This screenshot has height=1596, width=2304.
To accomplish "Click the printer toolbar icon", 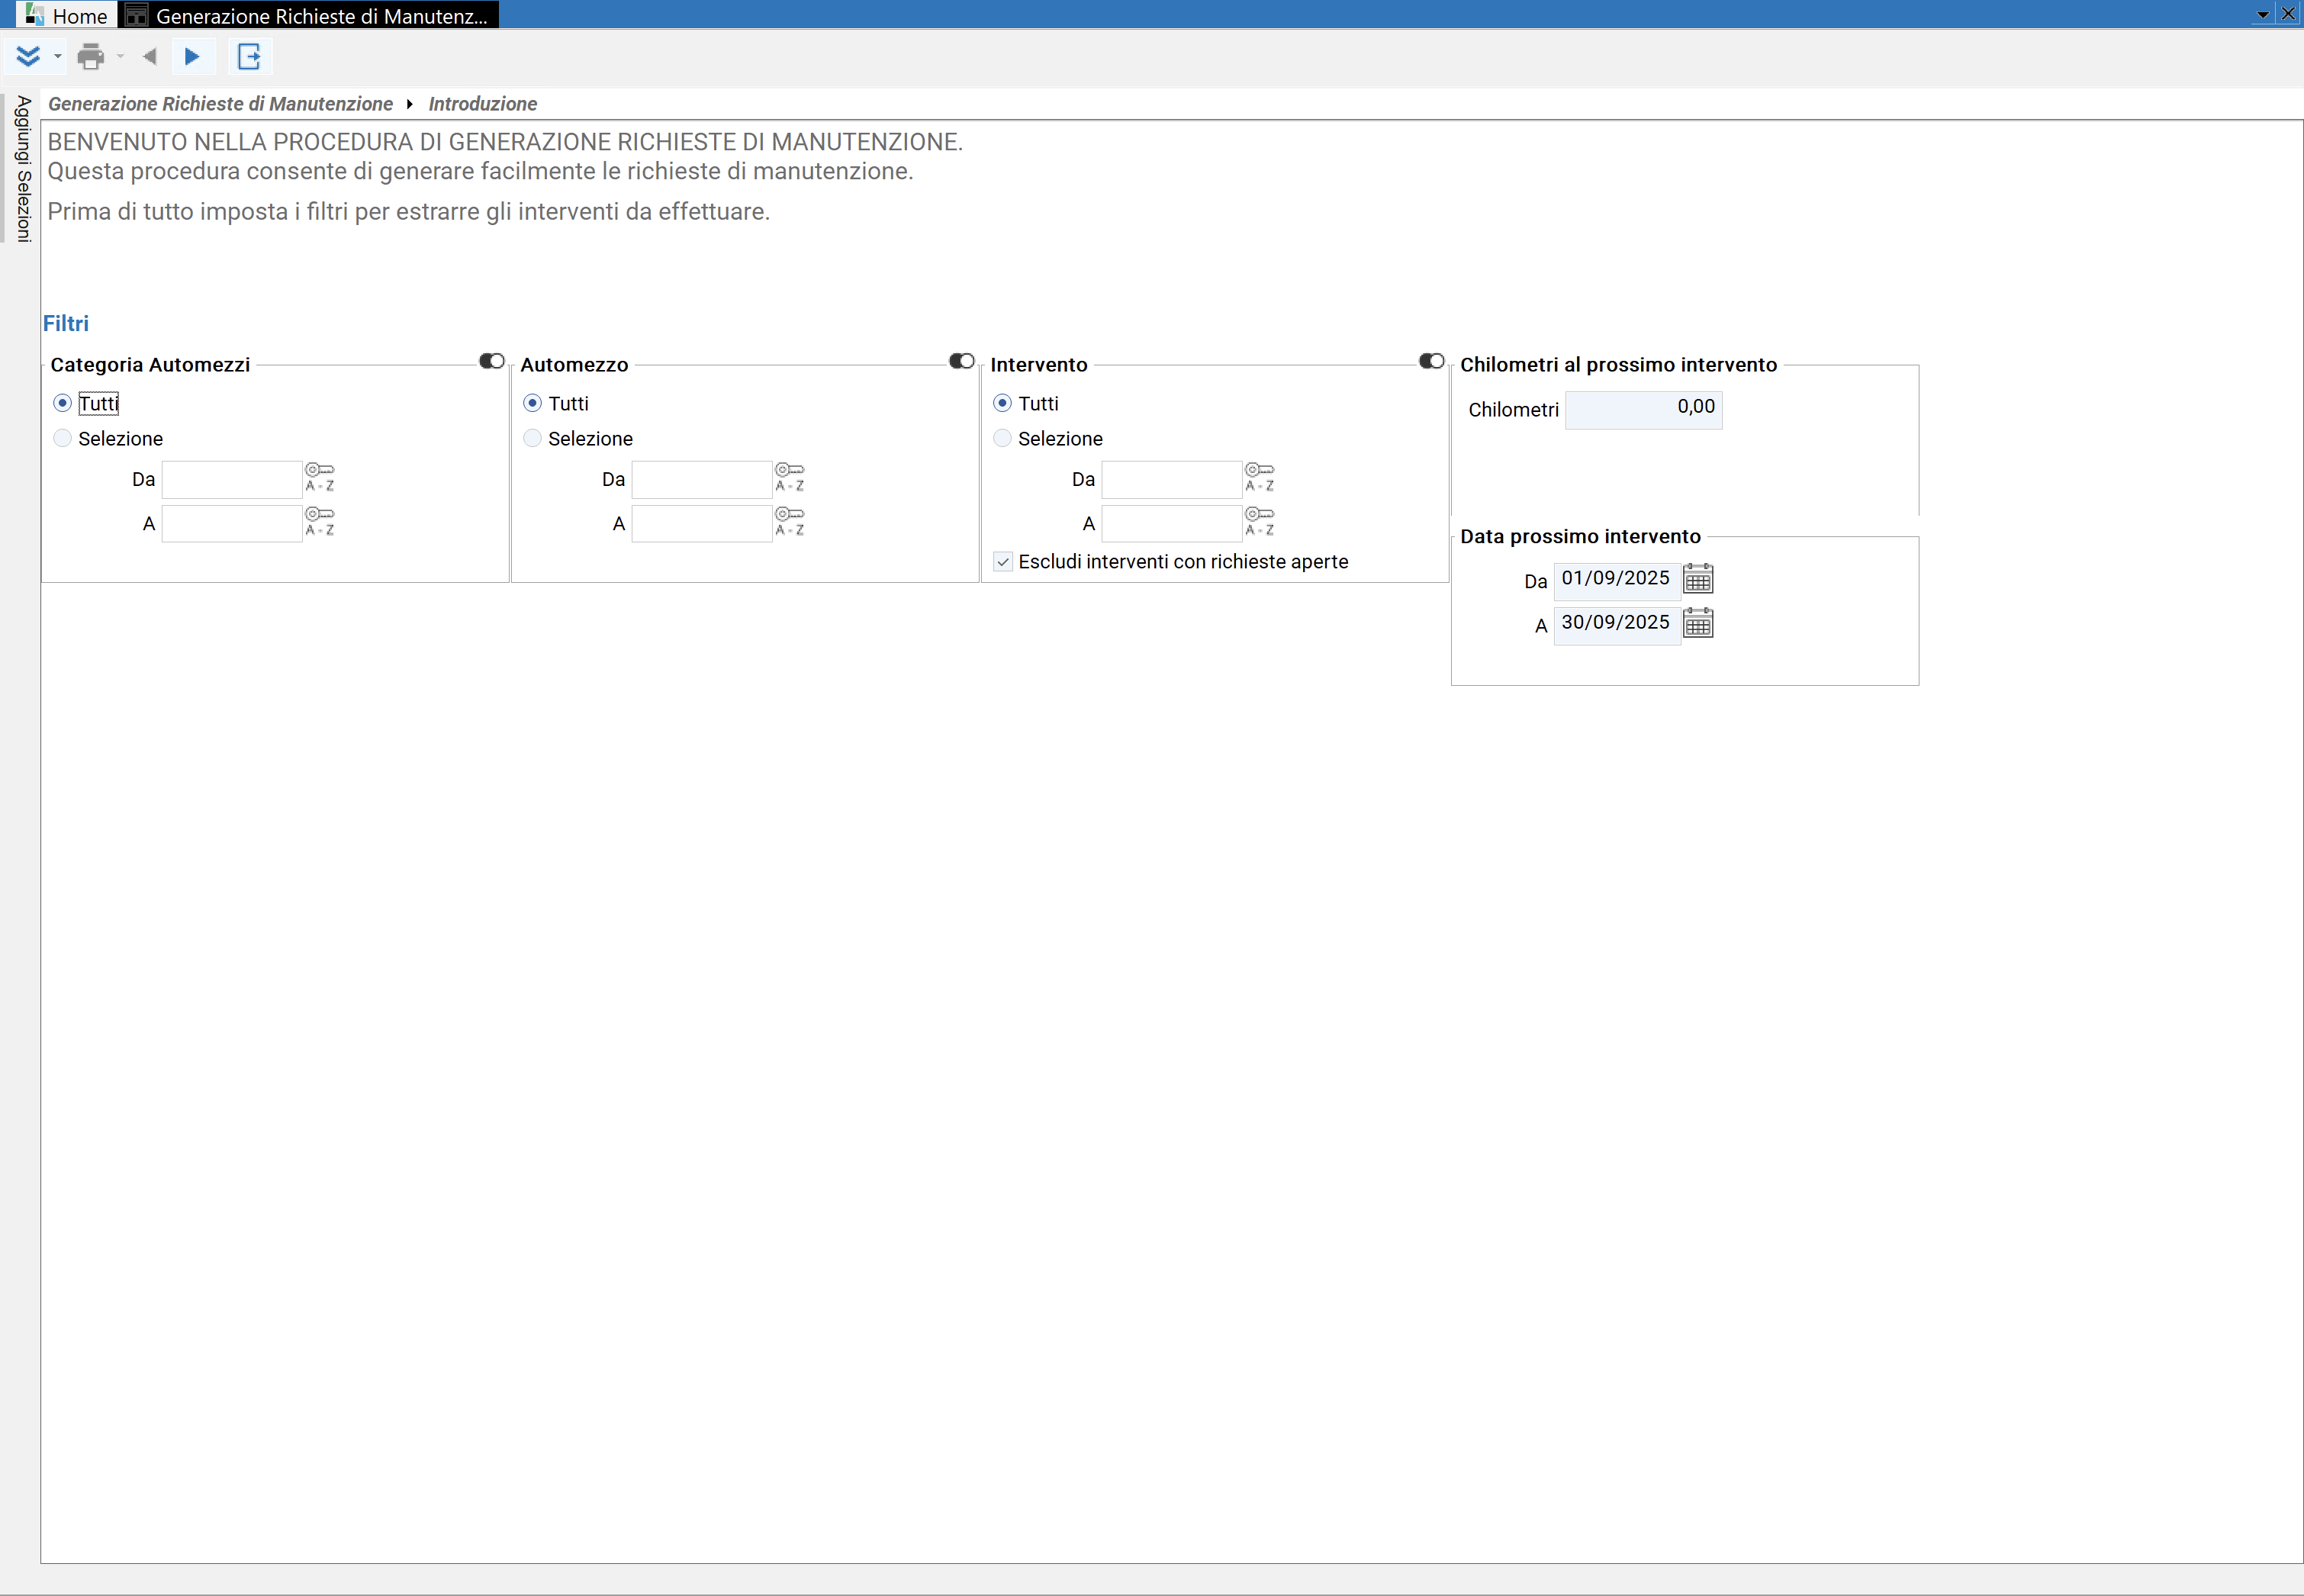I will [91, 56].
